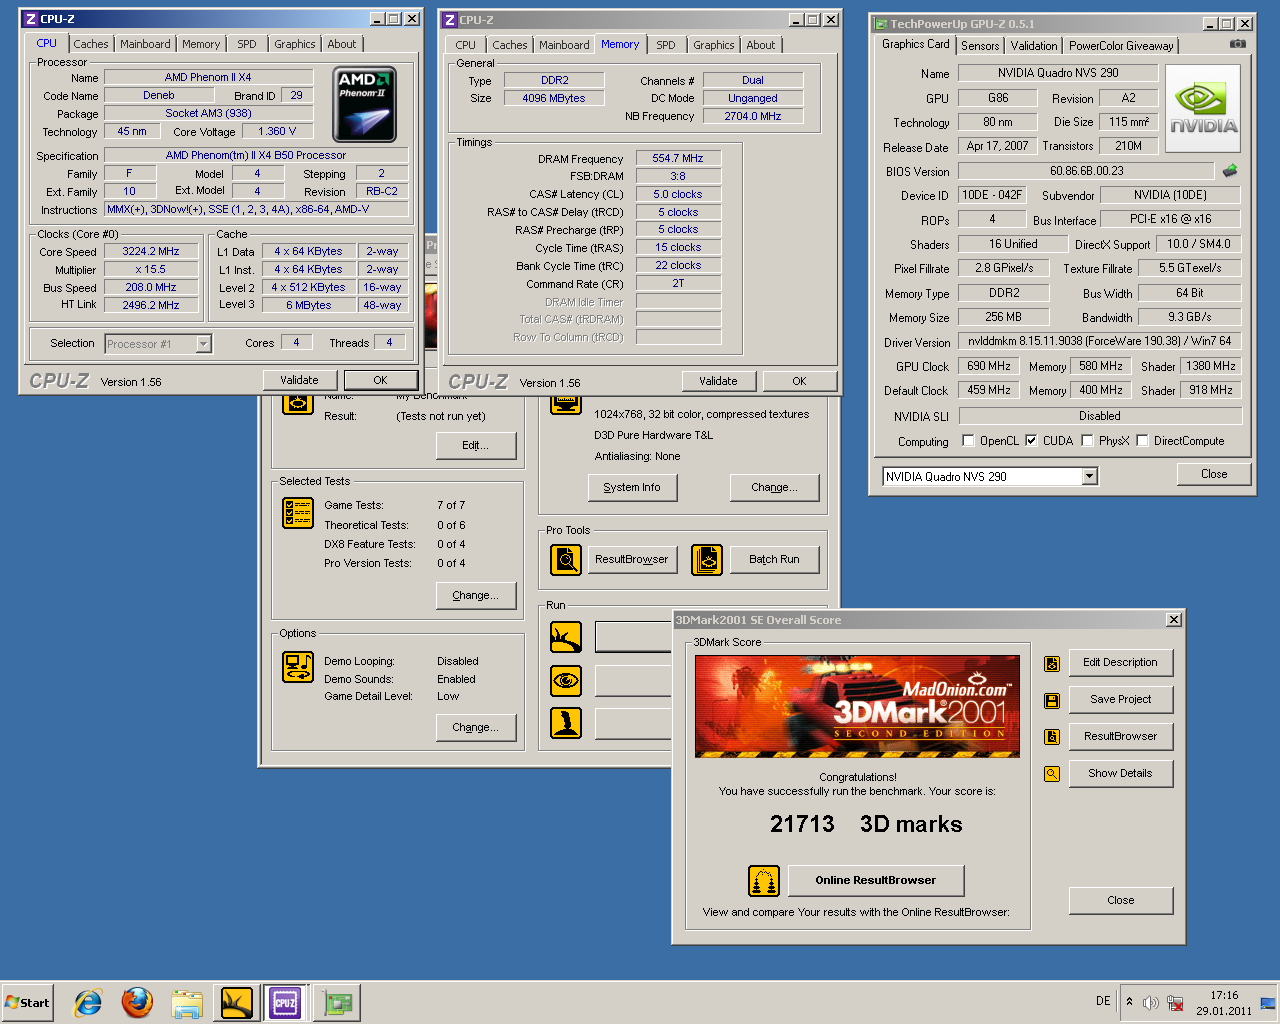Open the Processor #1 selection dropdown
Viewport: 1280px width, 1024px height.
click(x=203, y=344)
